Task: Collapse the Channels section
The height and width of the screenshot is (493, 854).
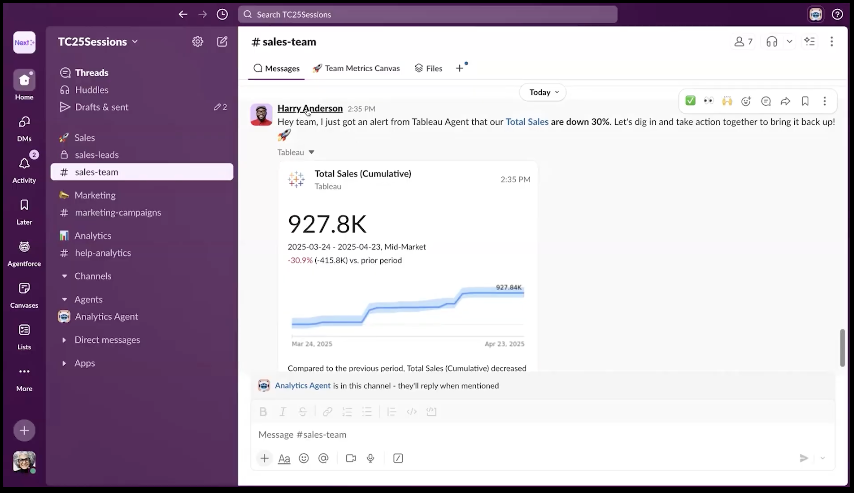Action: click(x=64, y=276)
